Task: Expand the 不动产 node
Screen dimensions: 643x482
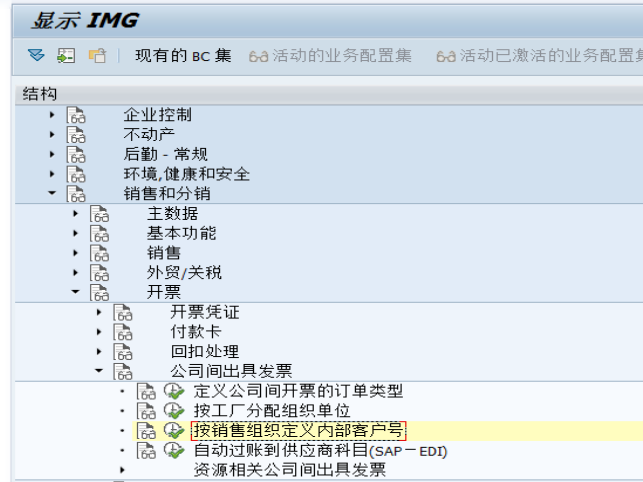Action: [x=52, y=135]
